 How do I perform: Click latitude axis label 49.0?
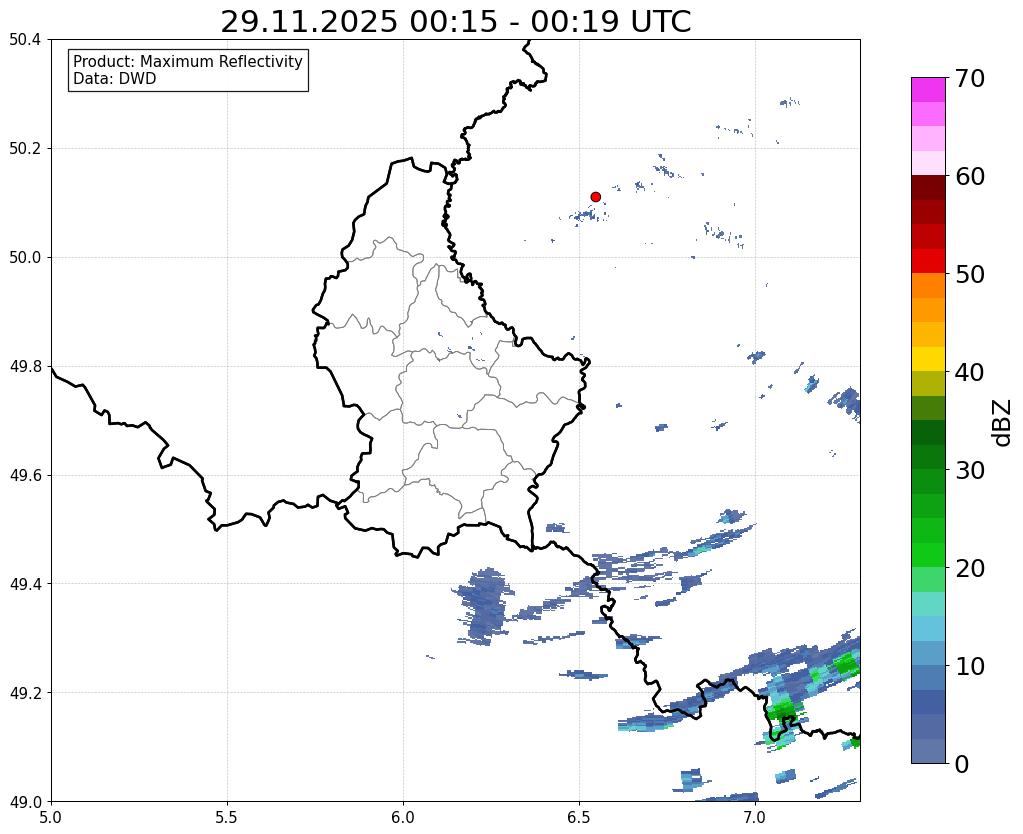pyautogui.click(x=25, y=802)
